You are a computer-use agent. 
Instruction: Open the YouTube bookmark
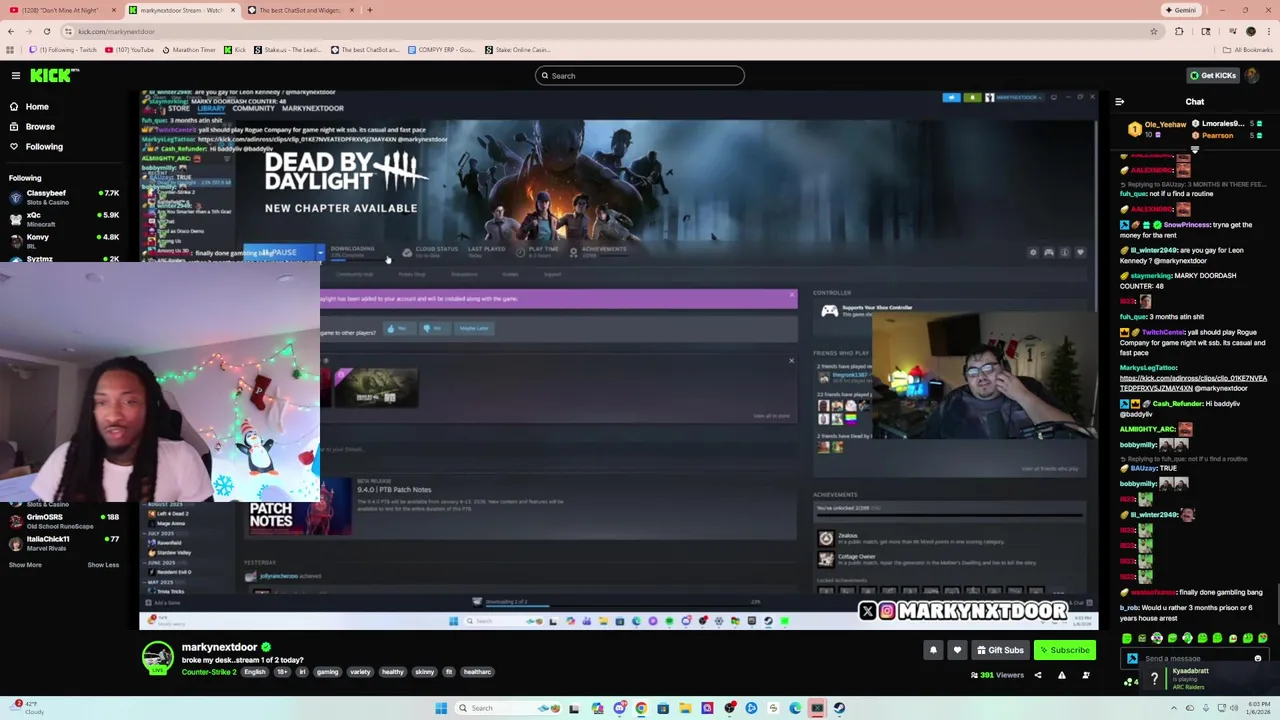click(130, 50)
